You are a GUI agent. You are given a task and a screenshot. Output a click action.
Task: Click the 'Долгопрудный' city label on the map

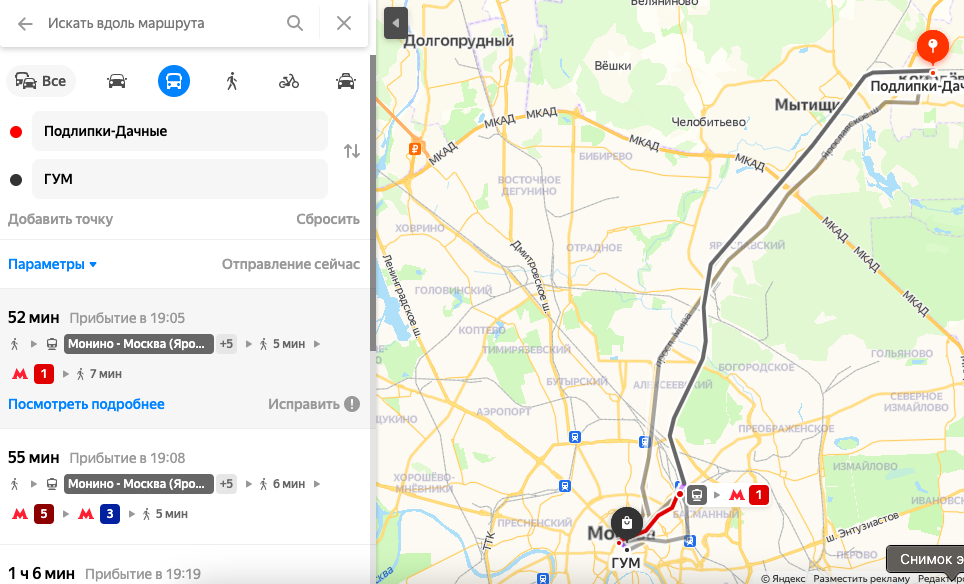459,41
